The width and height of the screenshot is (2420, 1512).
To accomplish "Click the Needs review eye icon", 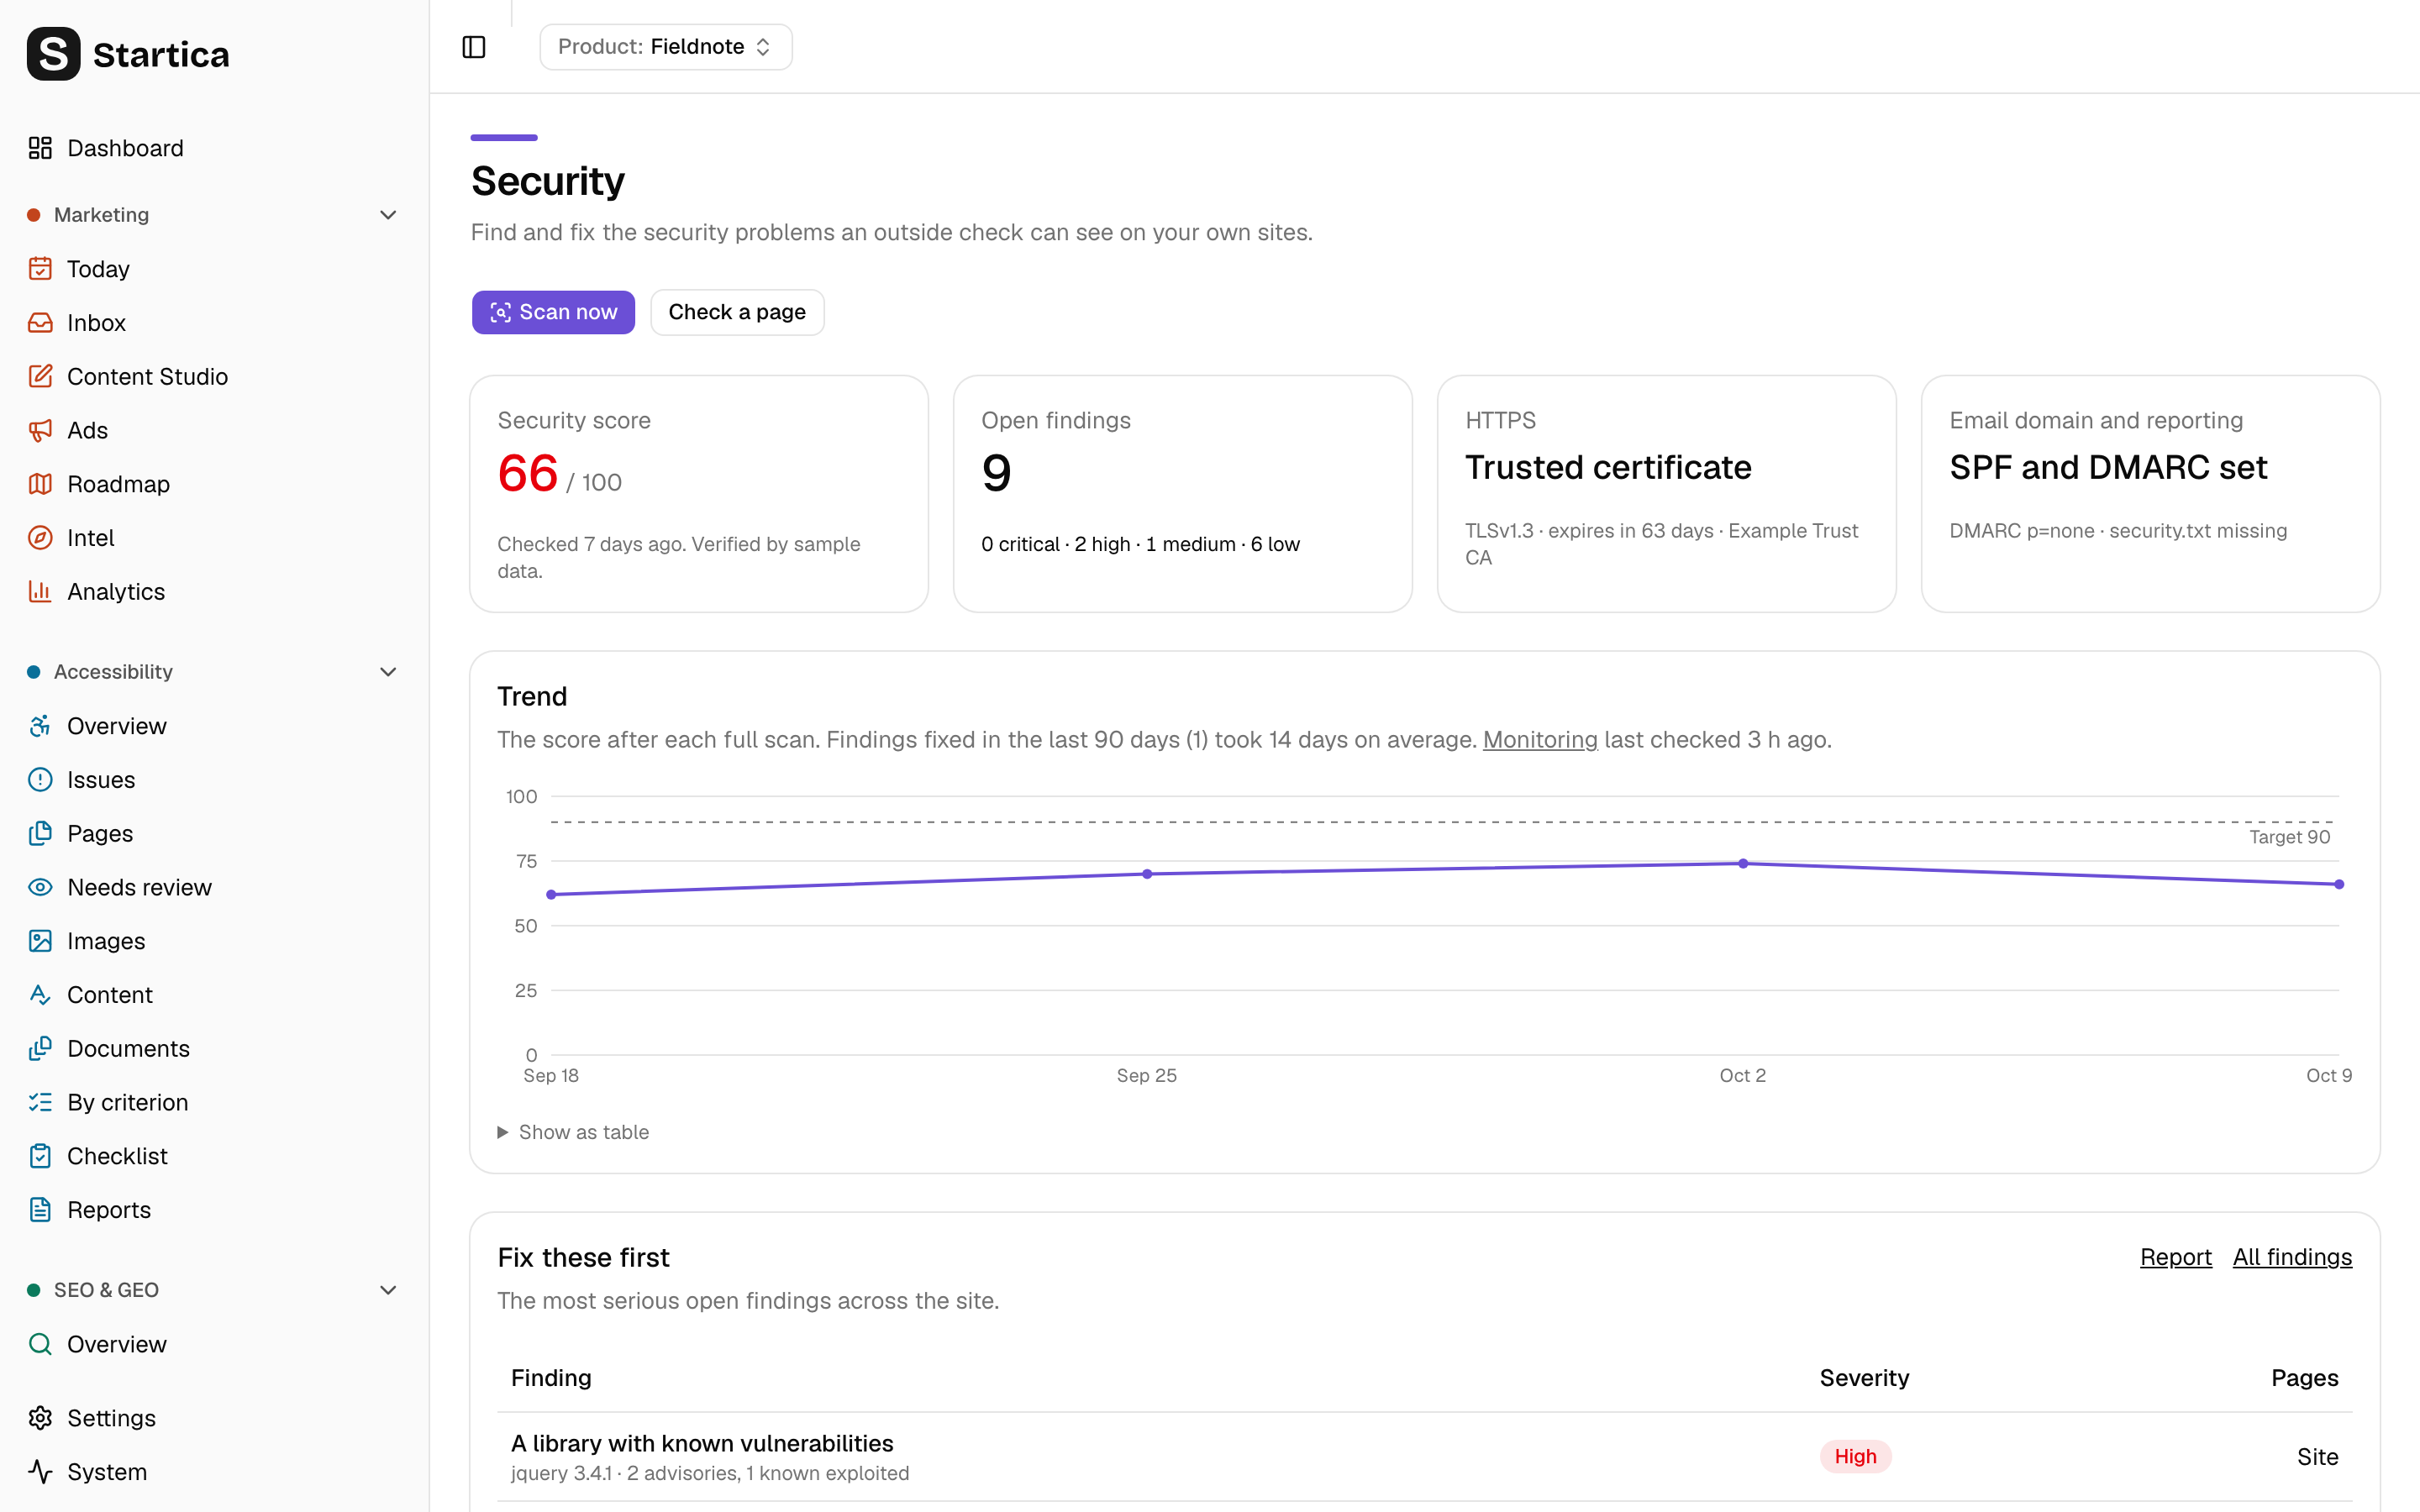I will [40, 887].
